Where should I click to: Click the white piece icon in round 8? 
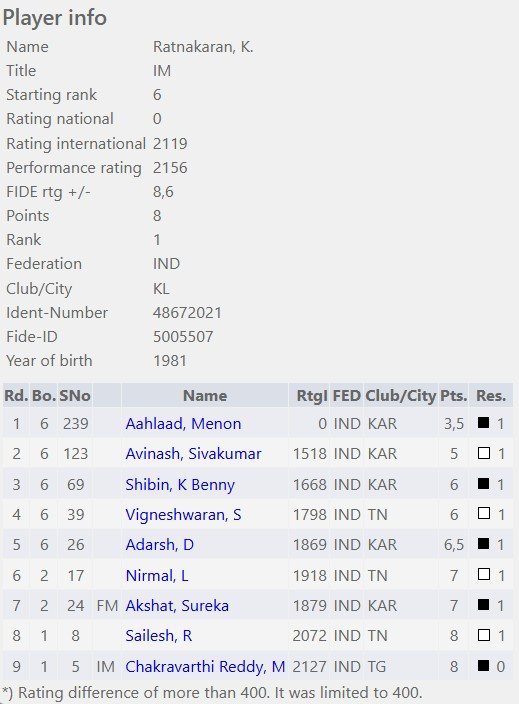click(x=484, y=635)
